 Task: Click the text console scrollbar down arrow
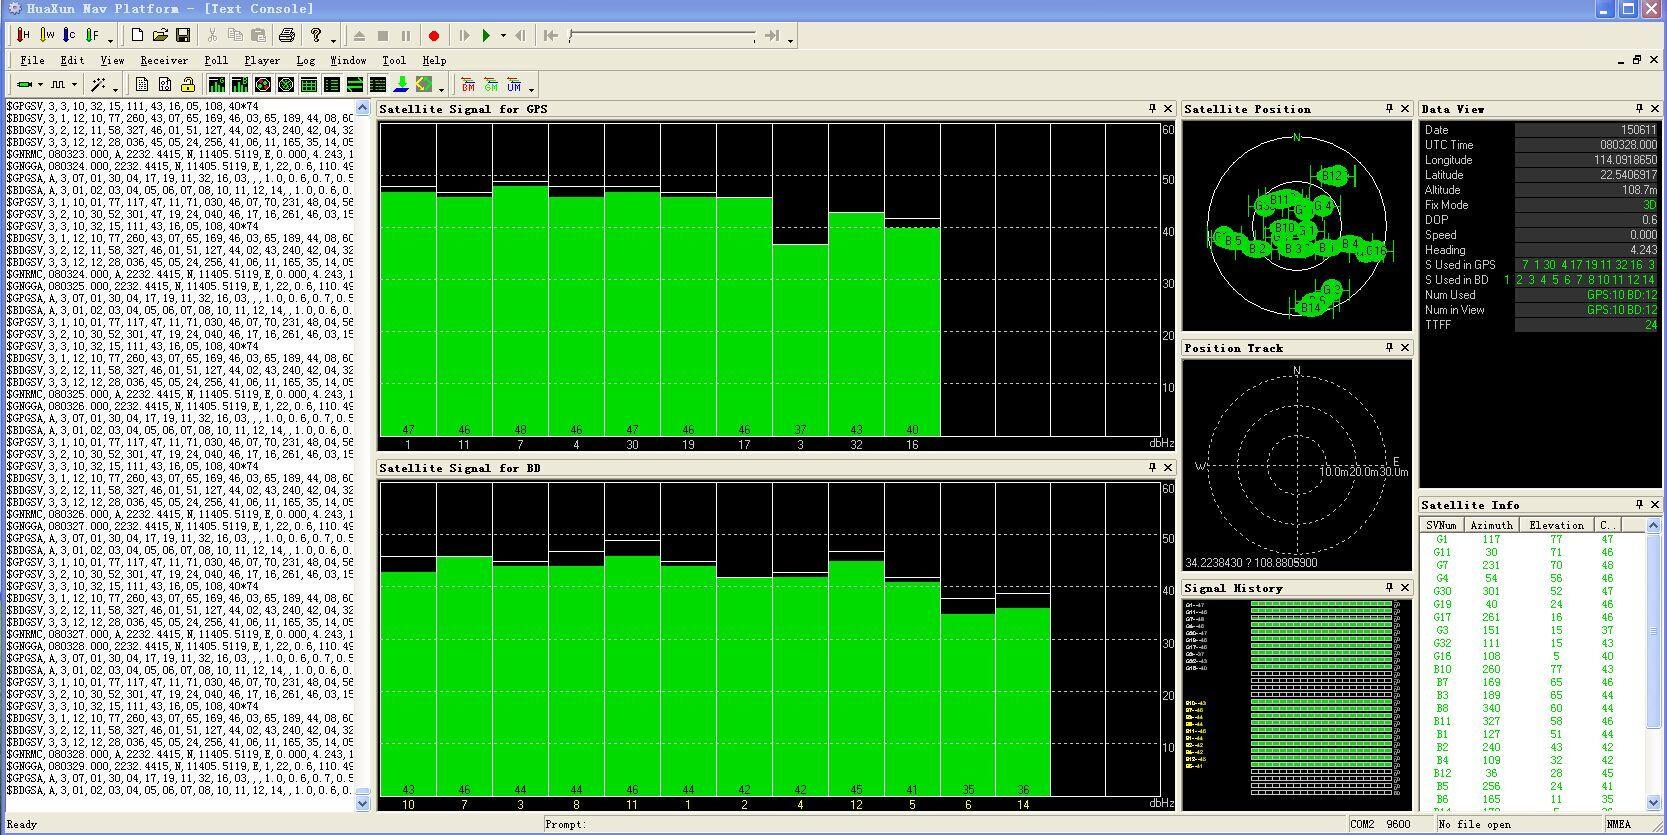362,803
